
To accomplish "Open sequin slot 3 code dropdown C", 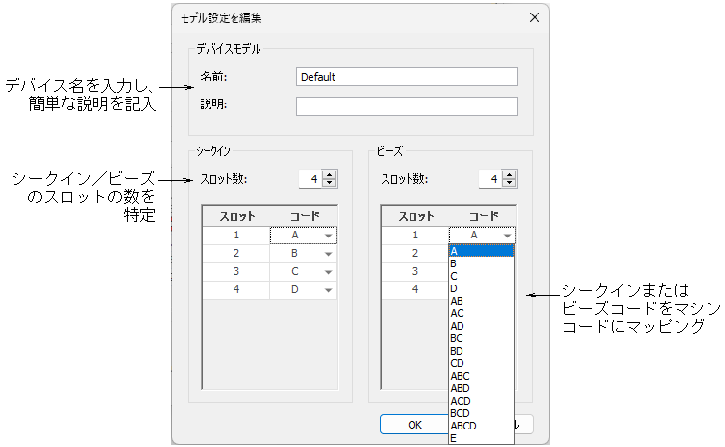I will 328,272.
